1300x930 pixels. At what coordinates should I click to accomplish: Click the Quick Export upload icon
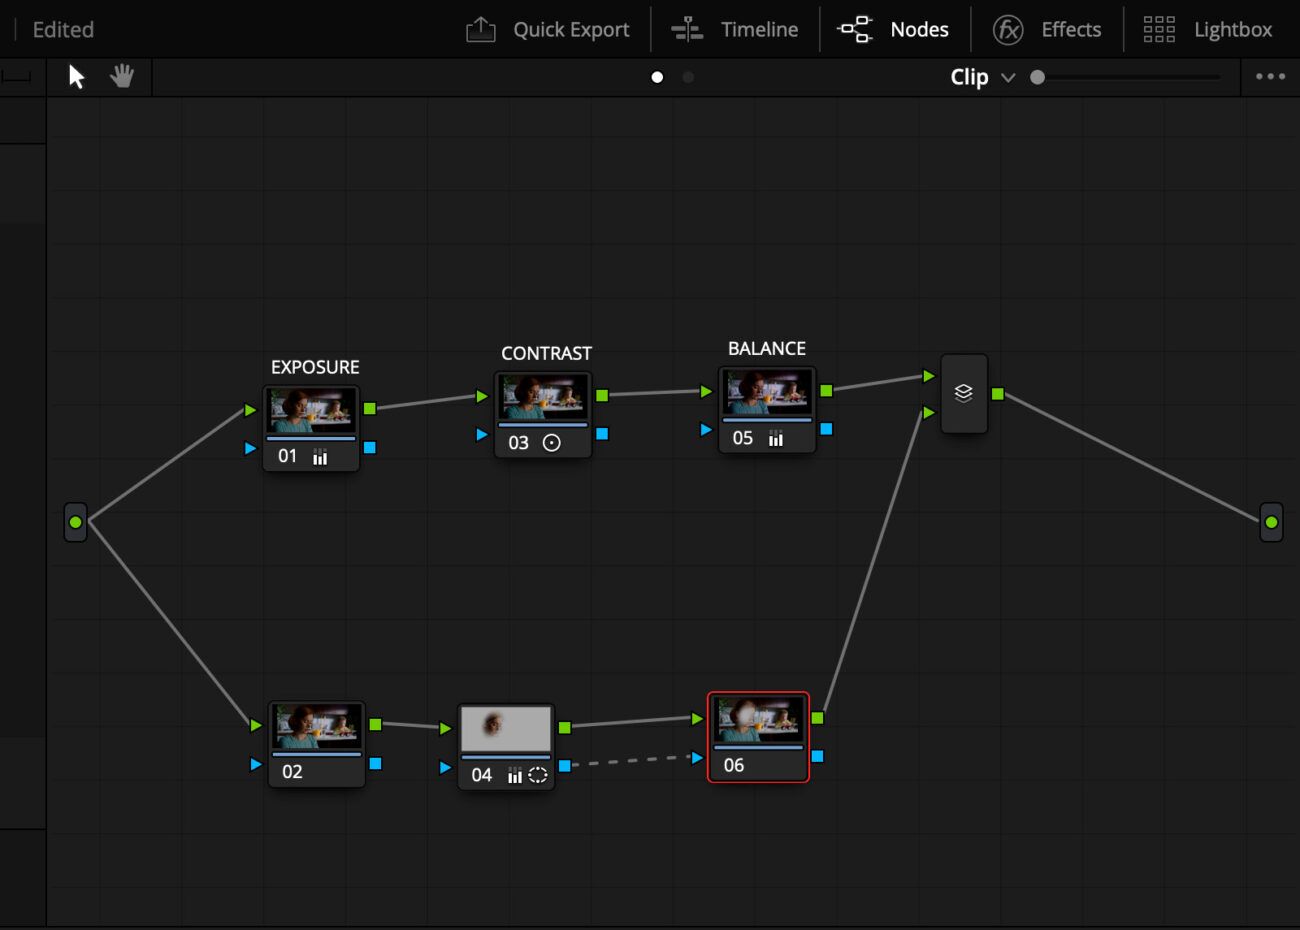pyautogui.click(x=480, y=29)
